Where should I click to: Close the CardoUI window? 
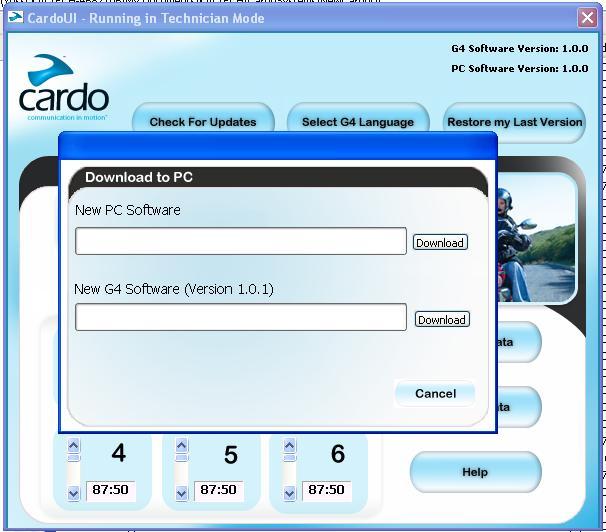(587, 18)
